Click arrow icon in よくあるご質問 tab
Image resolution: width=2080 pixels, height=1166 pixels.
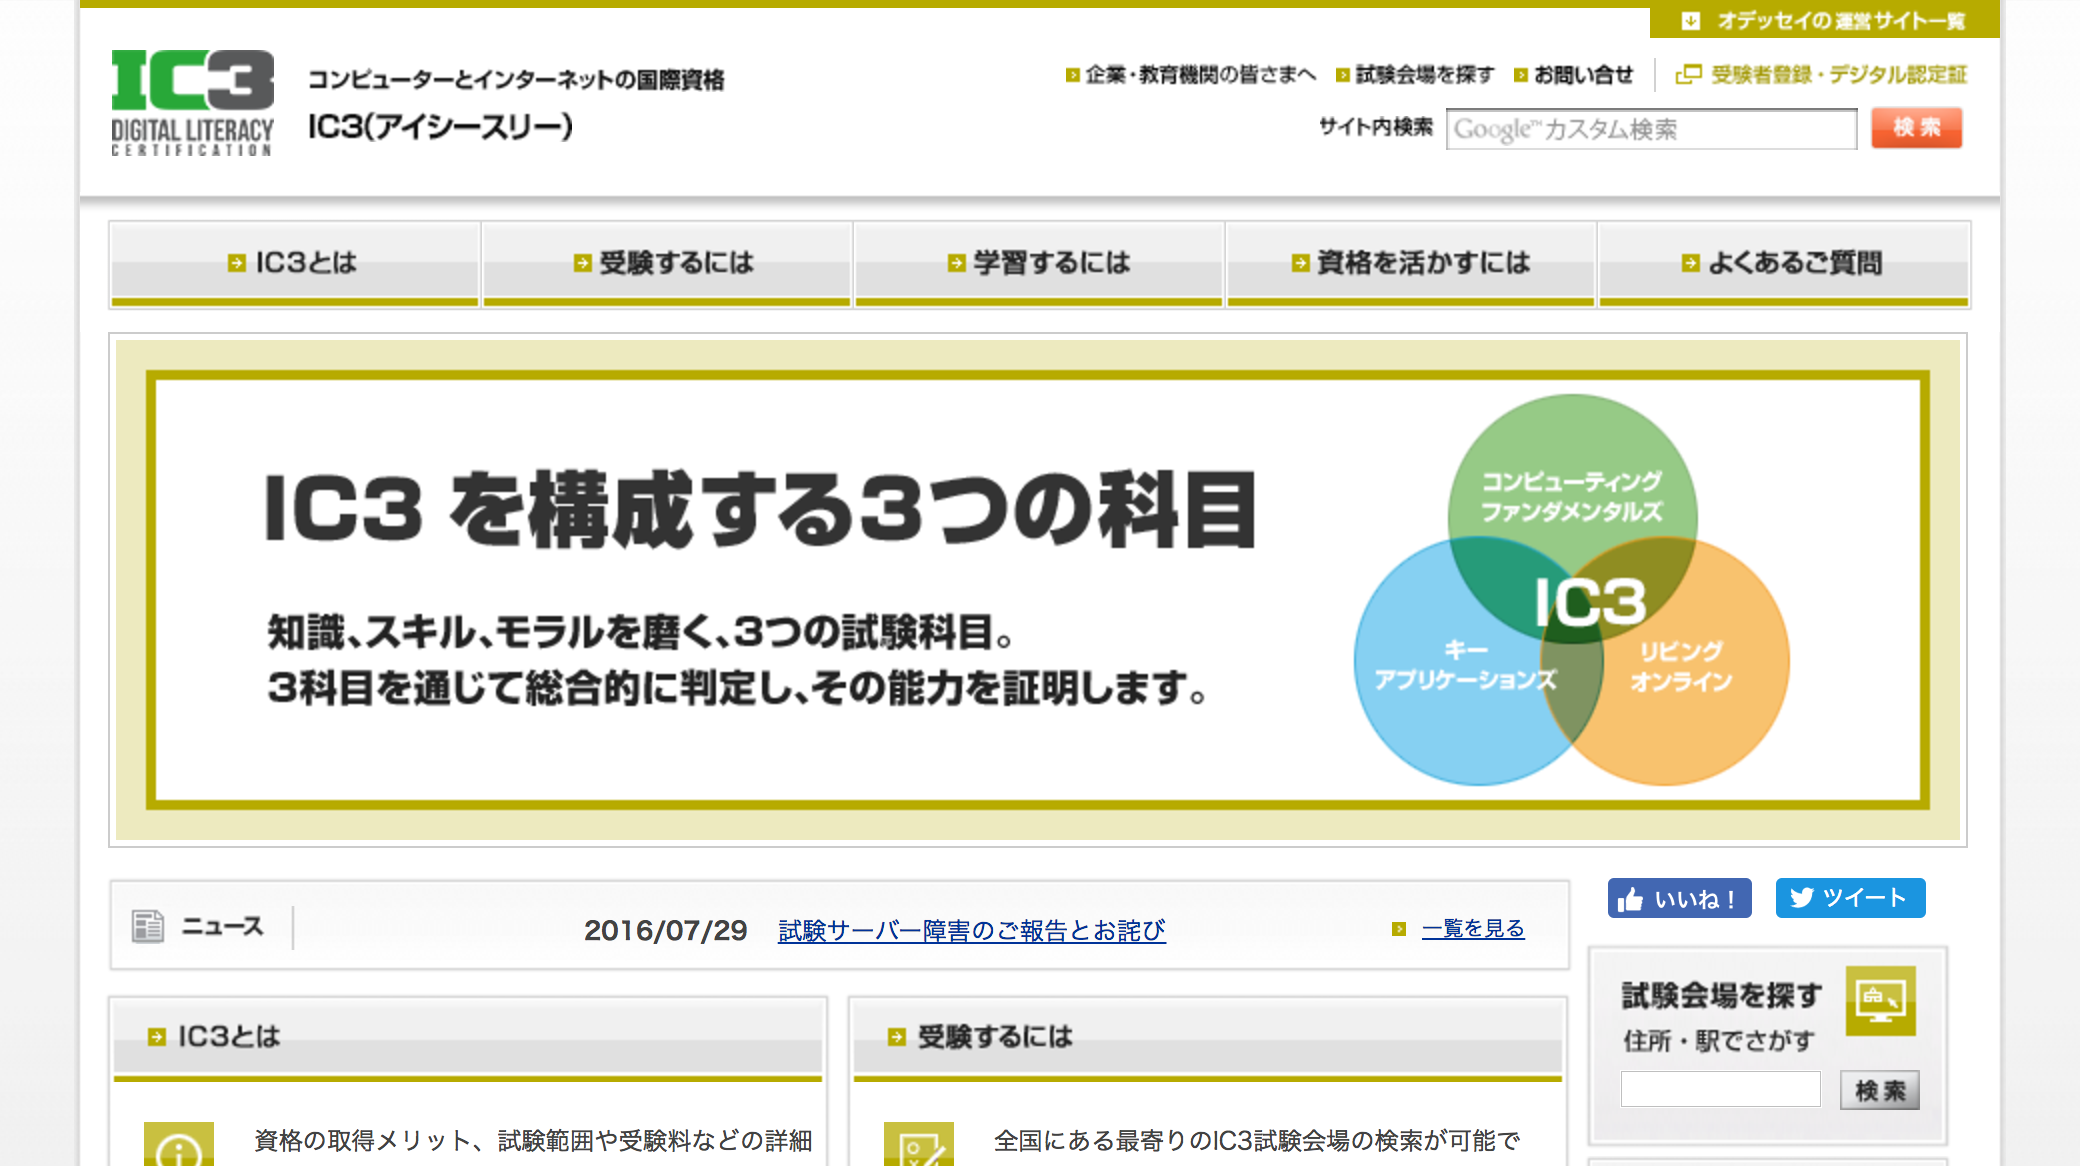point(1690,263)
